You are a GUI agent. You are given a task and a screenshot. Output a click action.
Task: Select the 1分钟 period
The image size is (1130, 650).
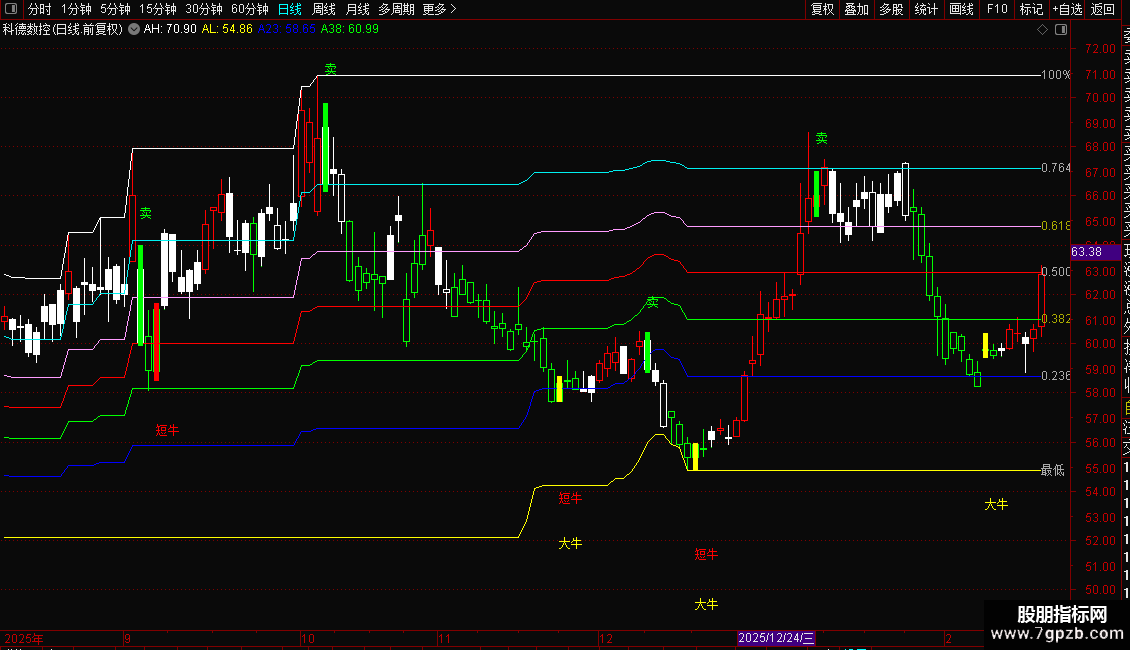point(76,9)
